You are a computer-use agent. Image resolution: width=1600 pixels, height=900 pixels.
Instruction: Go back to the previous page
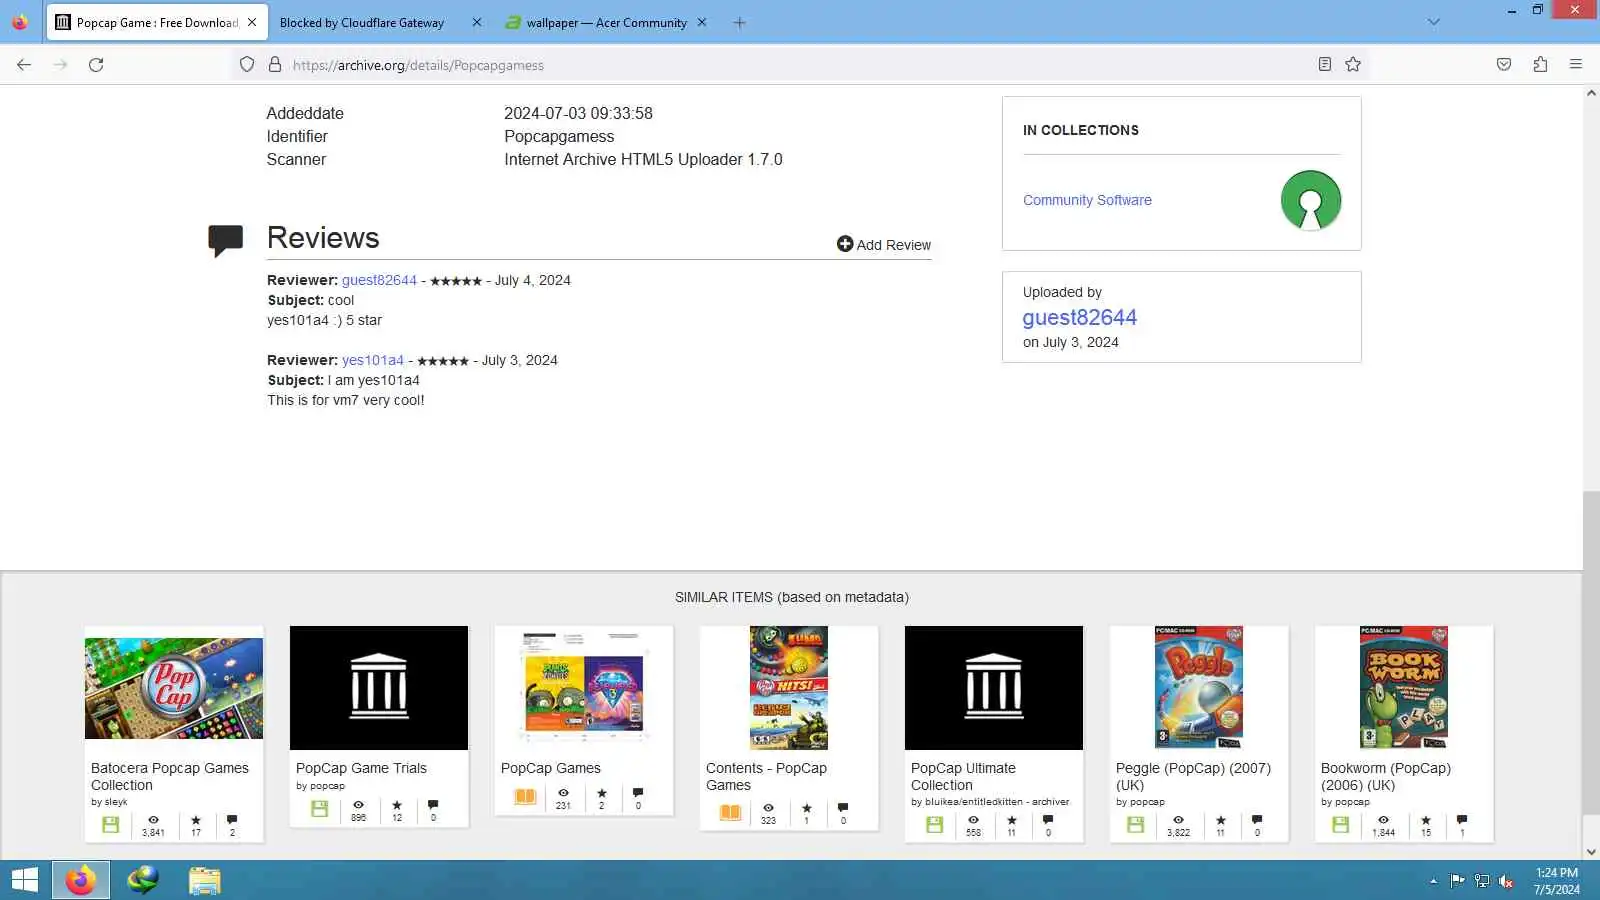tap(24, 65)
